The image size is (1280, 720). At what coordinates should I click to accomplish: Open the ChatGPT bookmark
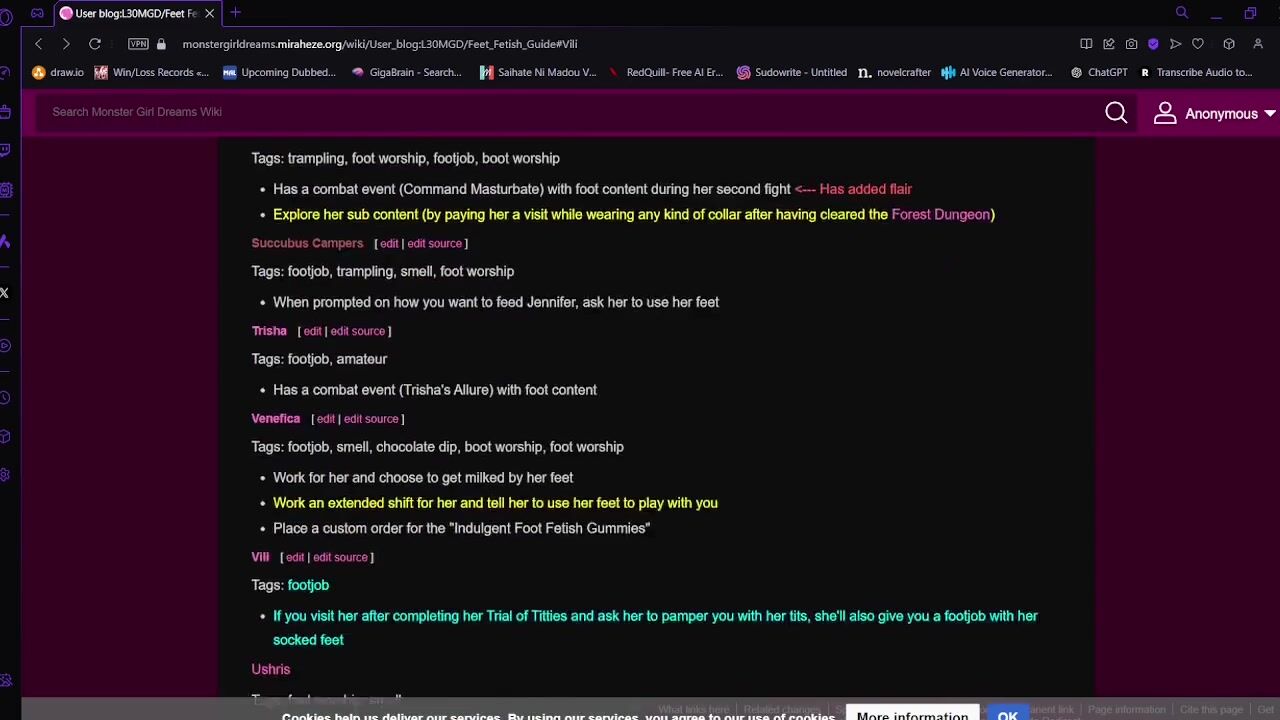click(1098, 72)
